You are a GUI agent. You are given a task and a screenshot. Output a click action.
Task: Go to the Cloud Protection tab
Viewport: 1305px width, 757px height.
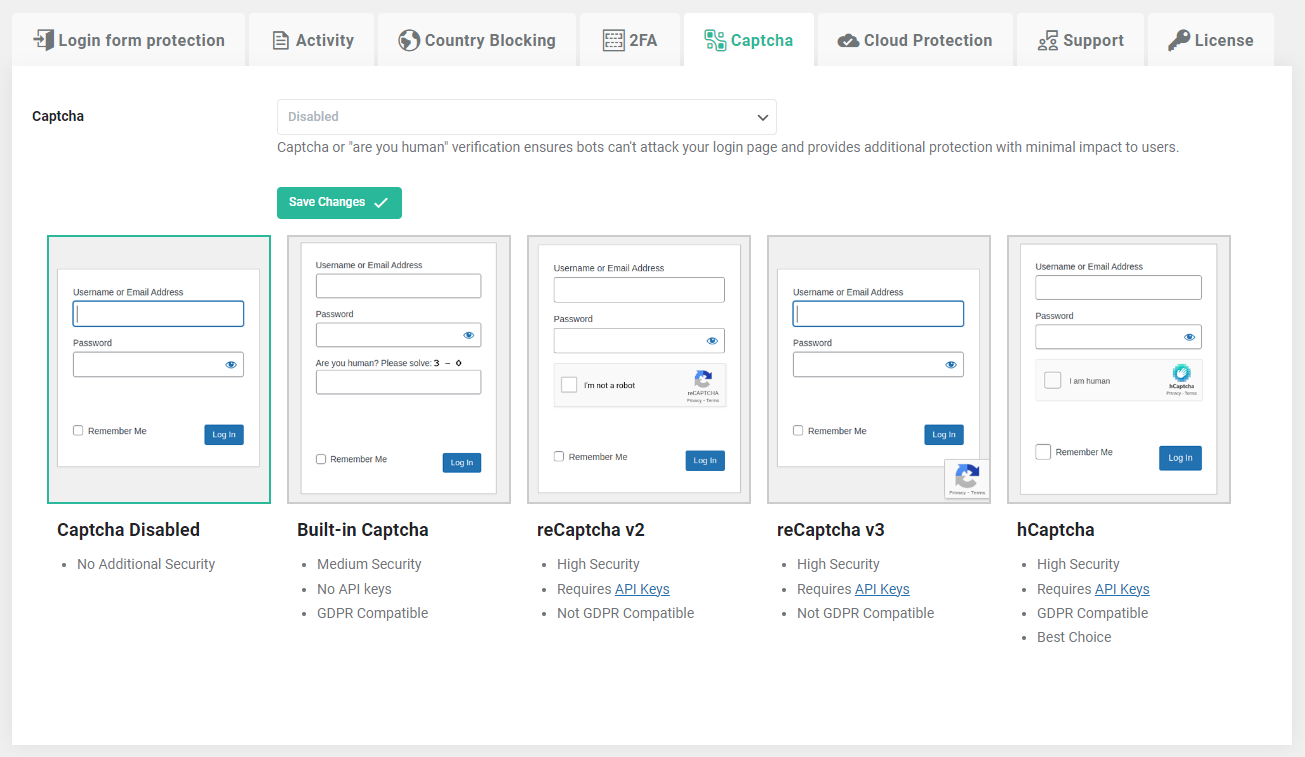pyautogui.click(x=915, y=40)
